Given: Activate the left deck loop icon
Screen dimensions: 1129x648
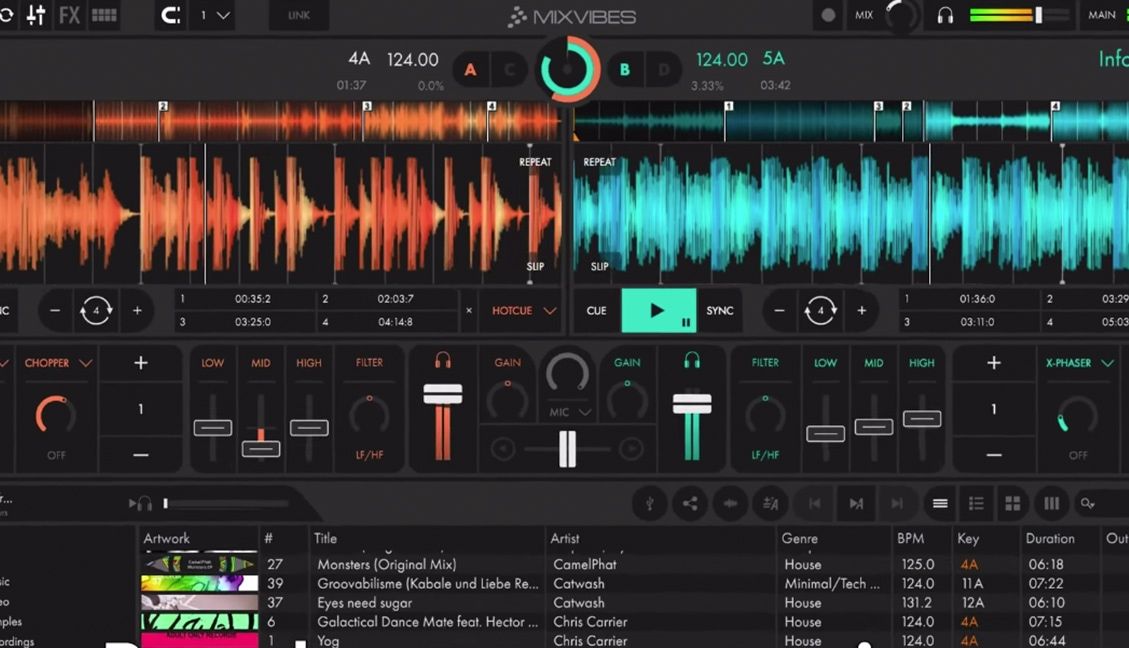Looking at the screenshot, I should click(x=96, y=310).
